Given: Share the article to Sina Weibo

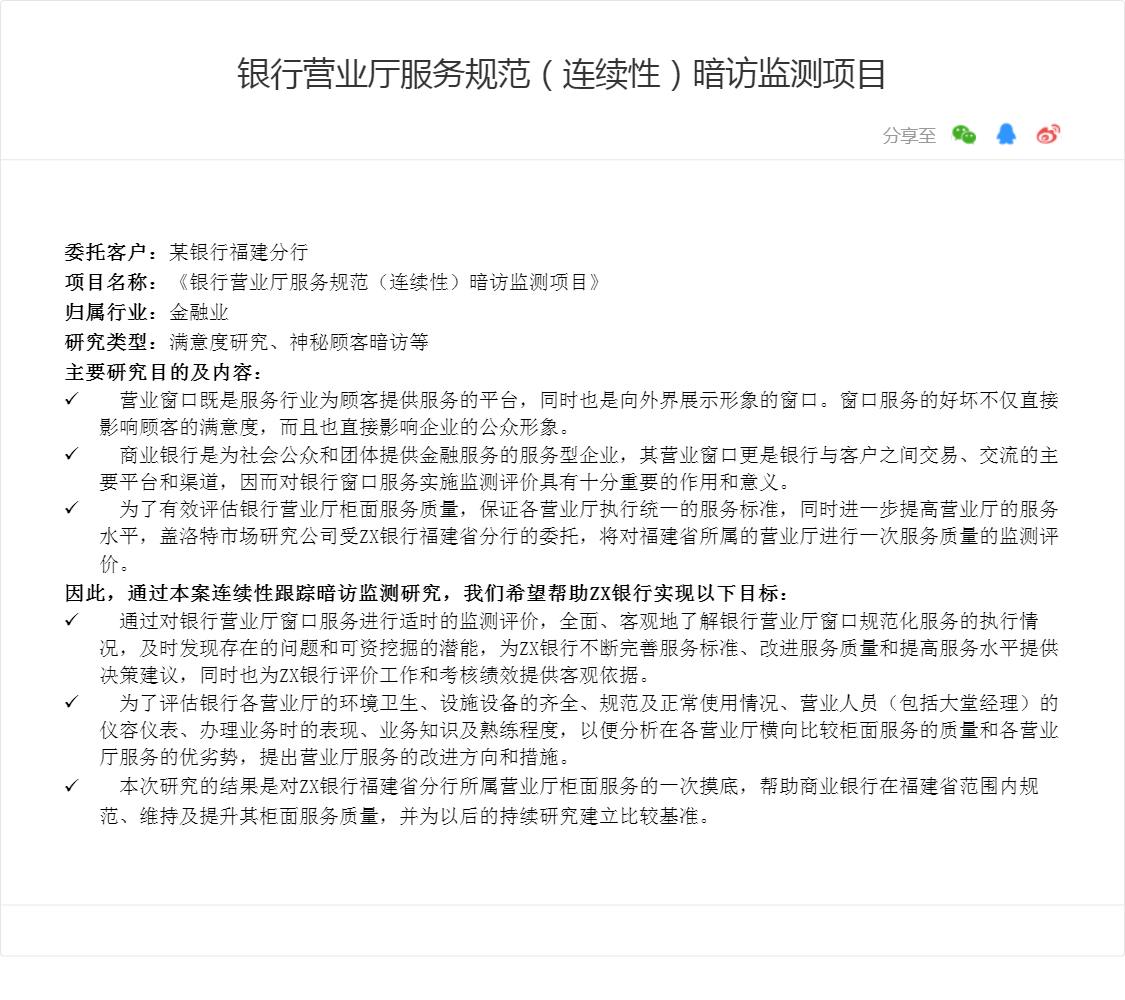Looking at the screenshot, I should coord(1048,134).
